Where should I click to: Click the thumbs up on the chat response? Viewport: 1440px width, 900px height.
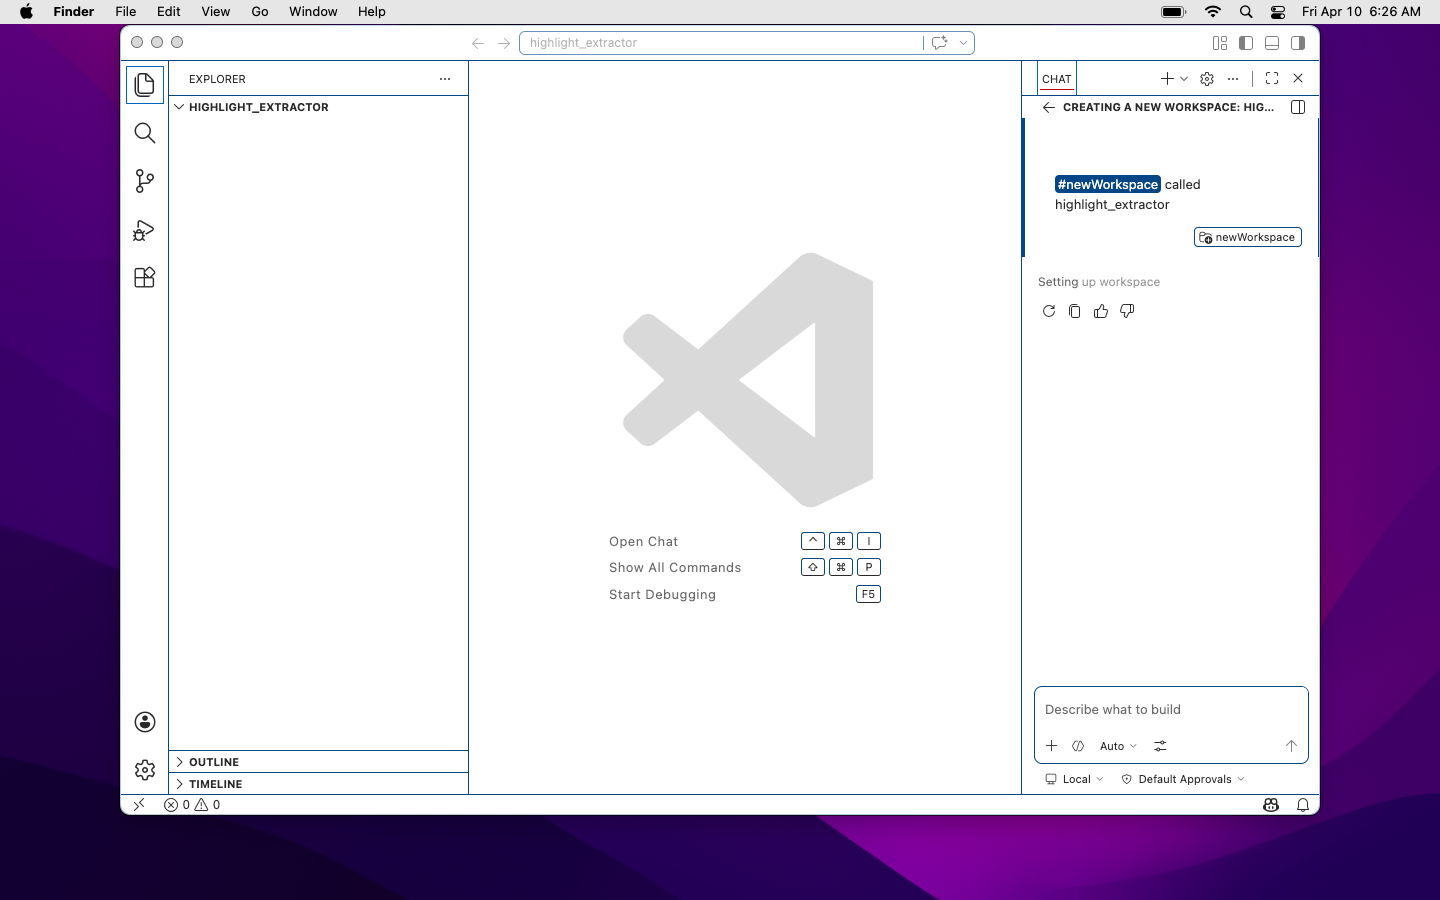point(1100,311)
